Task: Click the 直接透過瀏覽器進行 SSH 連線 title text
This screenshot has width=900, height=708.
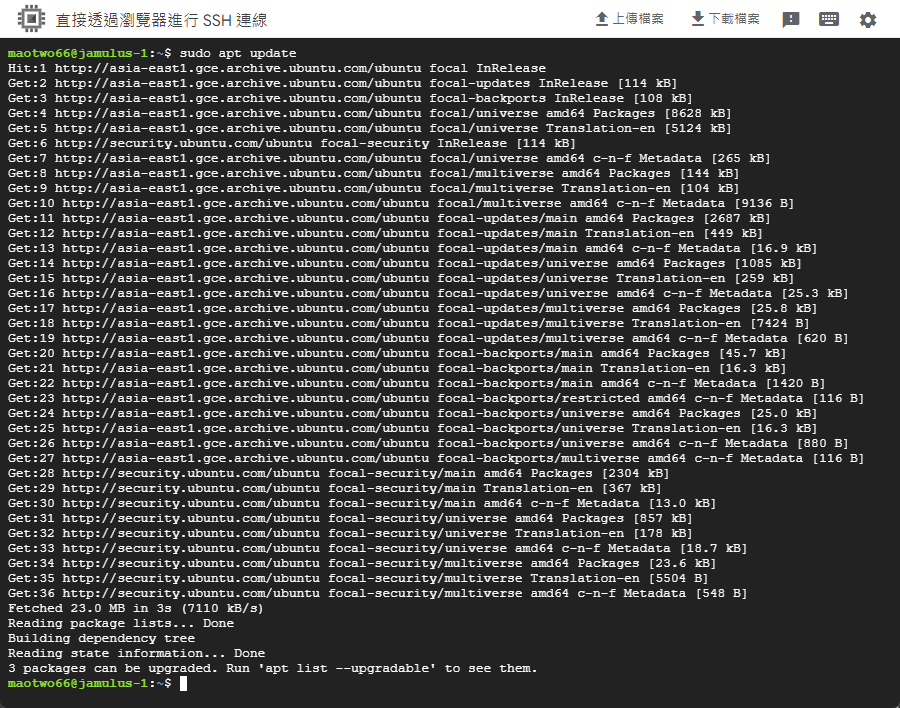Action: 161,20
